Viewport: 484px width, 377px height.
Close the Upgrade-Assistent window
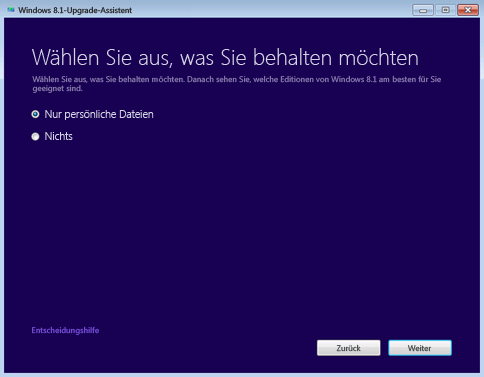click(x=468, y=10)
